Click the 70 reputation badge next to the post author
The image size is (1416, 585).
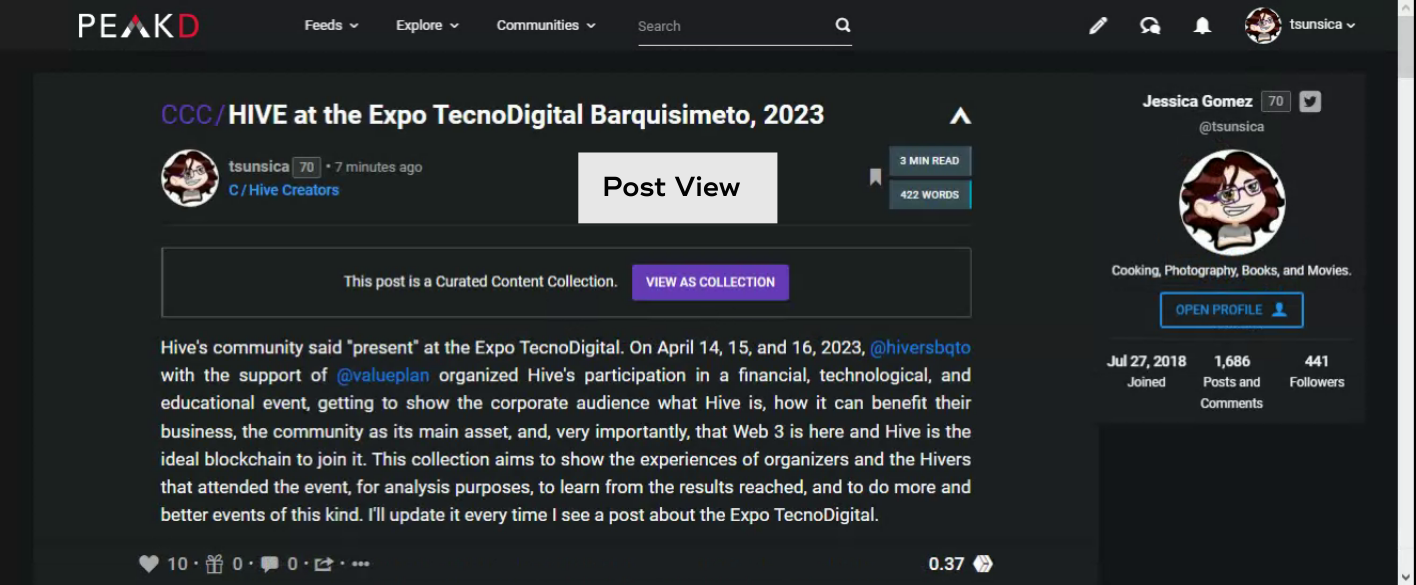(307, 167)
